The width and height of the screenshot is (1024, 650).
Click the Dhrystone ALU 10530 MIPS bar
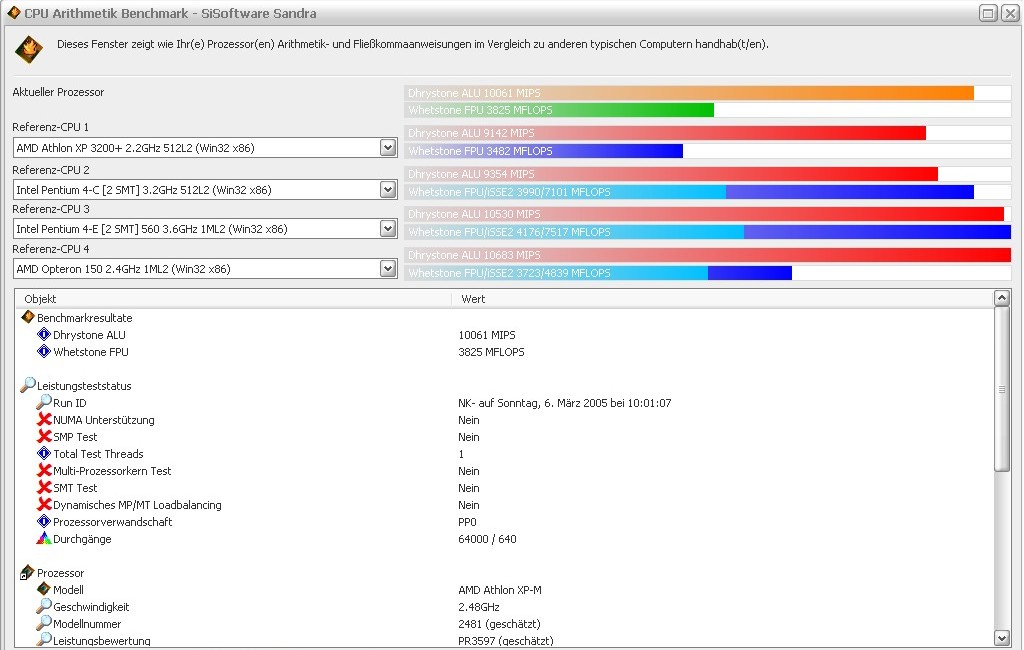[704, 214]
